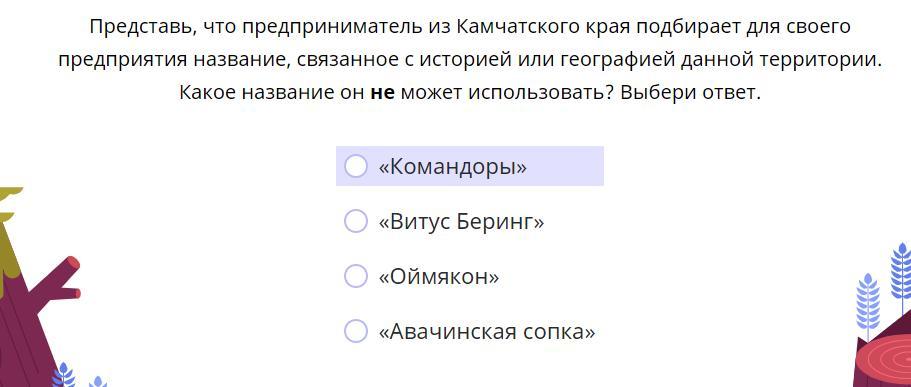Pick the «Авачинская сопка» radio button
This screenshot has width=911, height=387.
pos(356,331)
